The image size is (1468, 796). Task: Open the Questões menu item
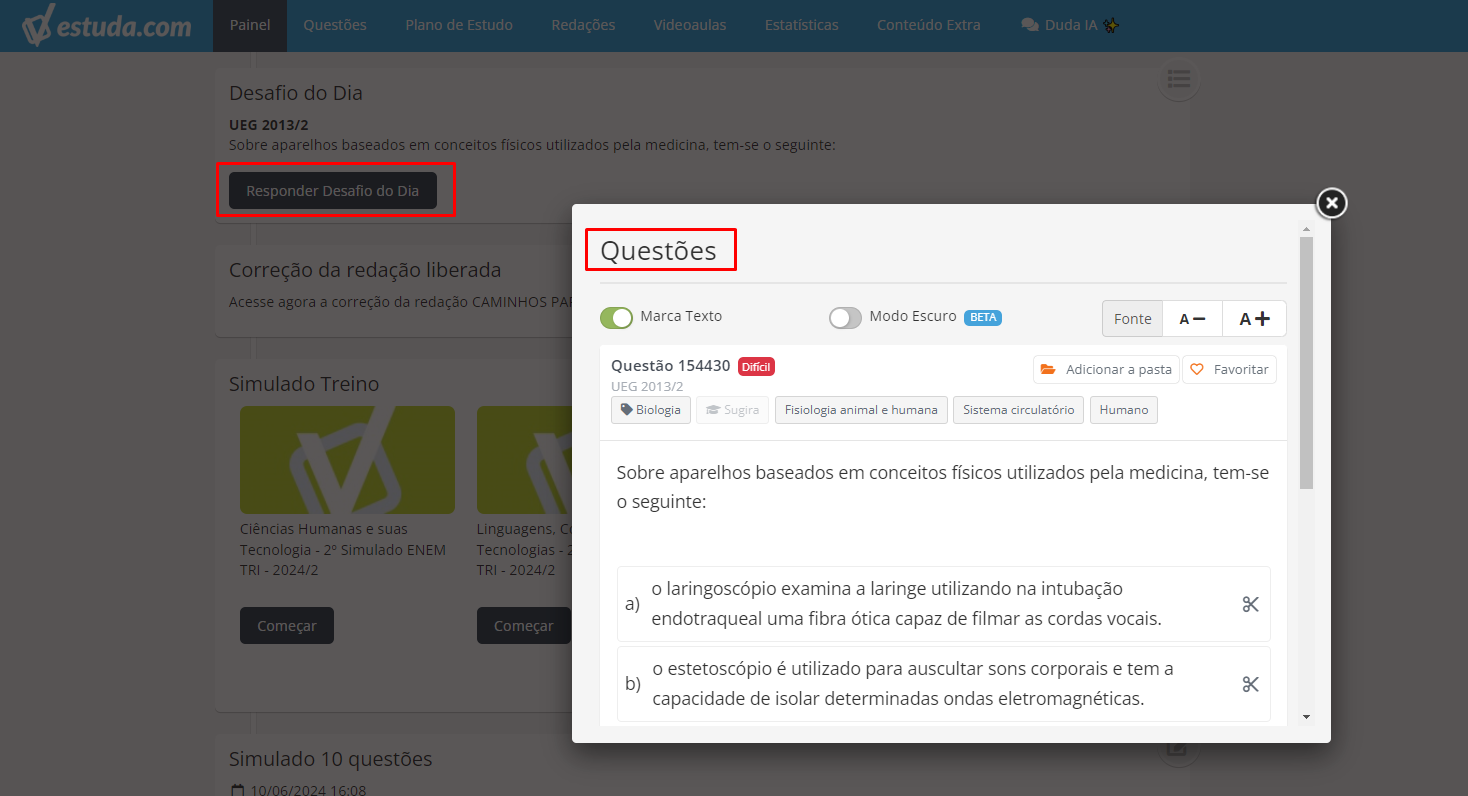335,25
